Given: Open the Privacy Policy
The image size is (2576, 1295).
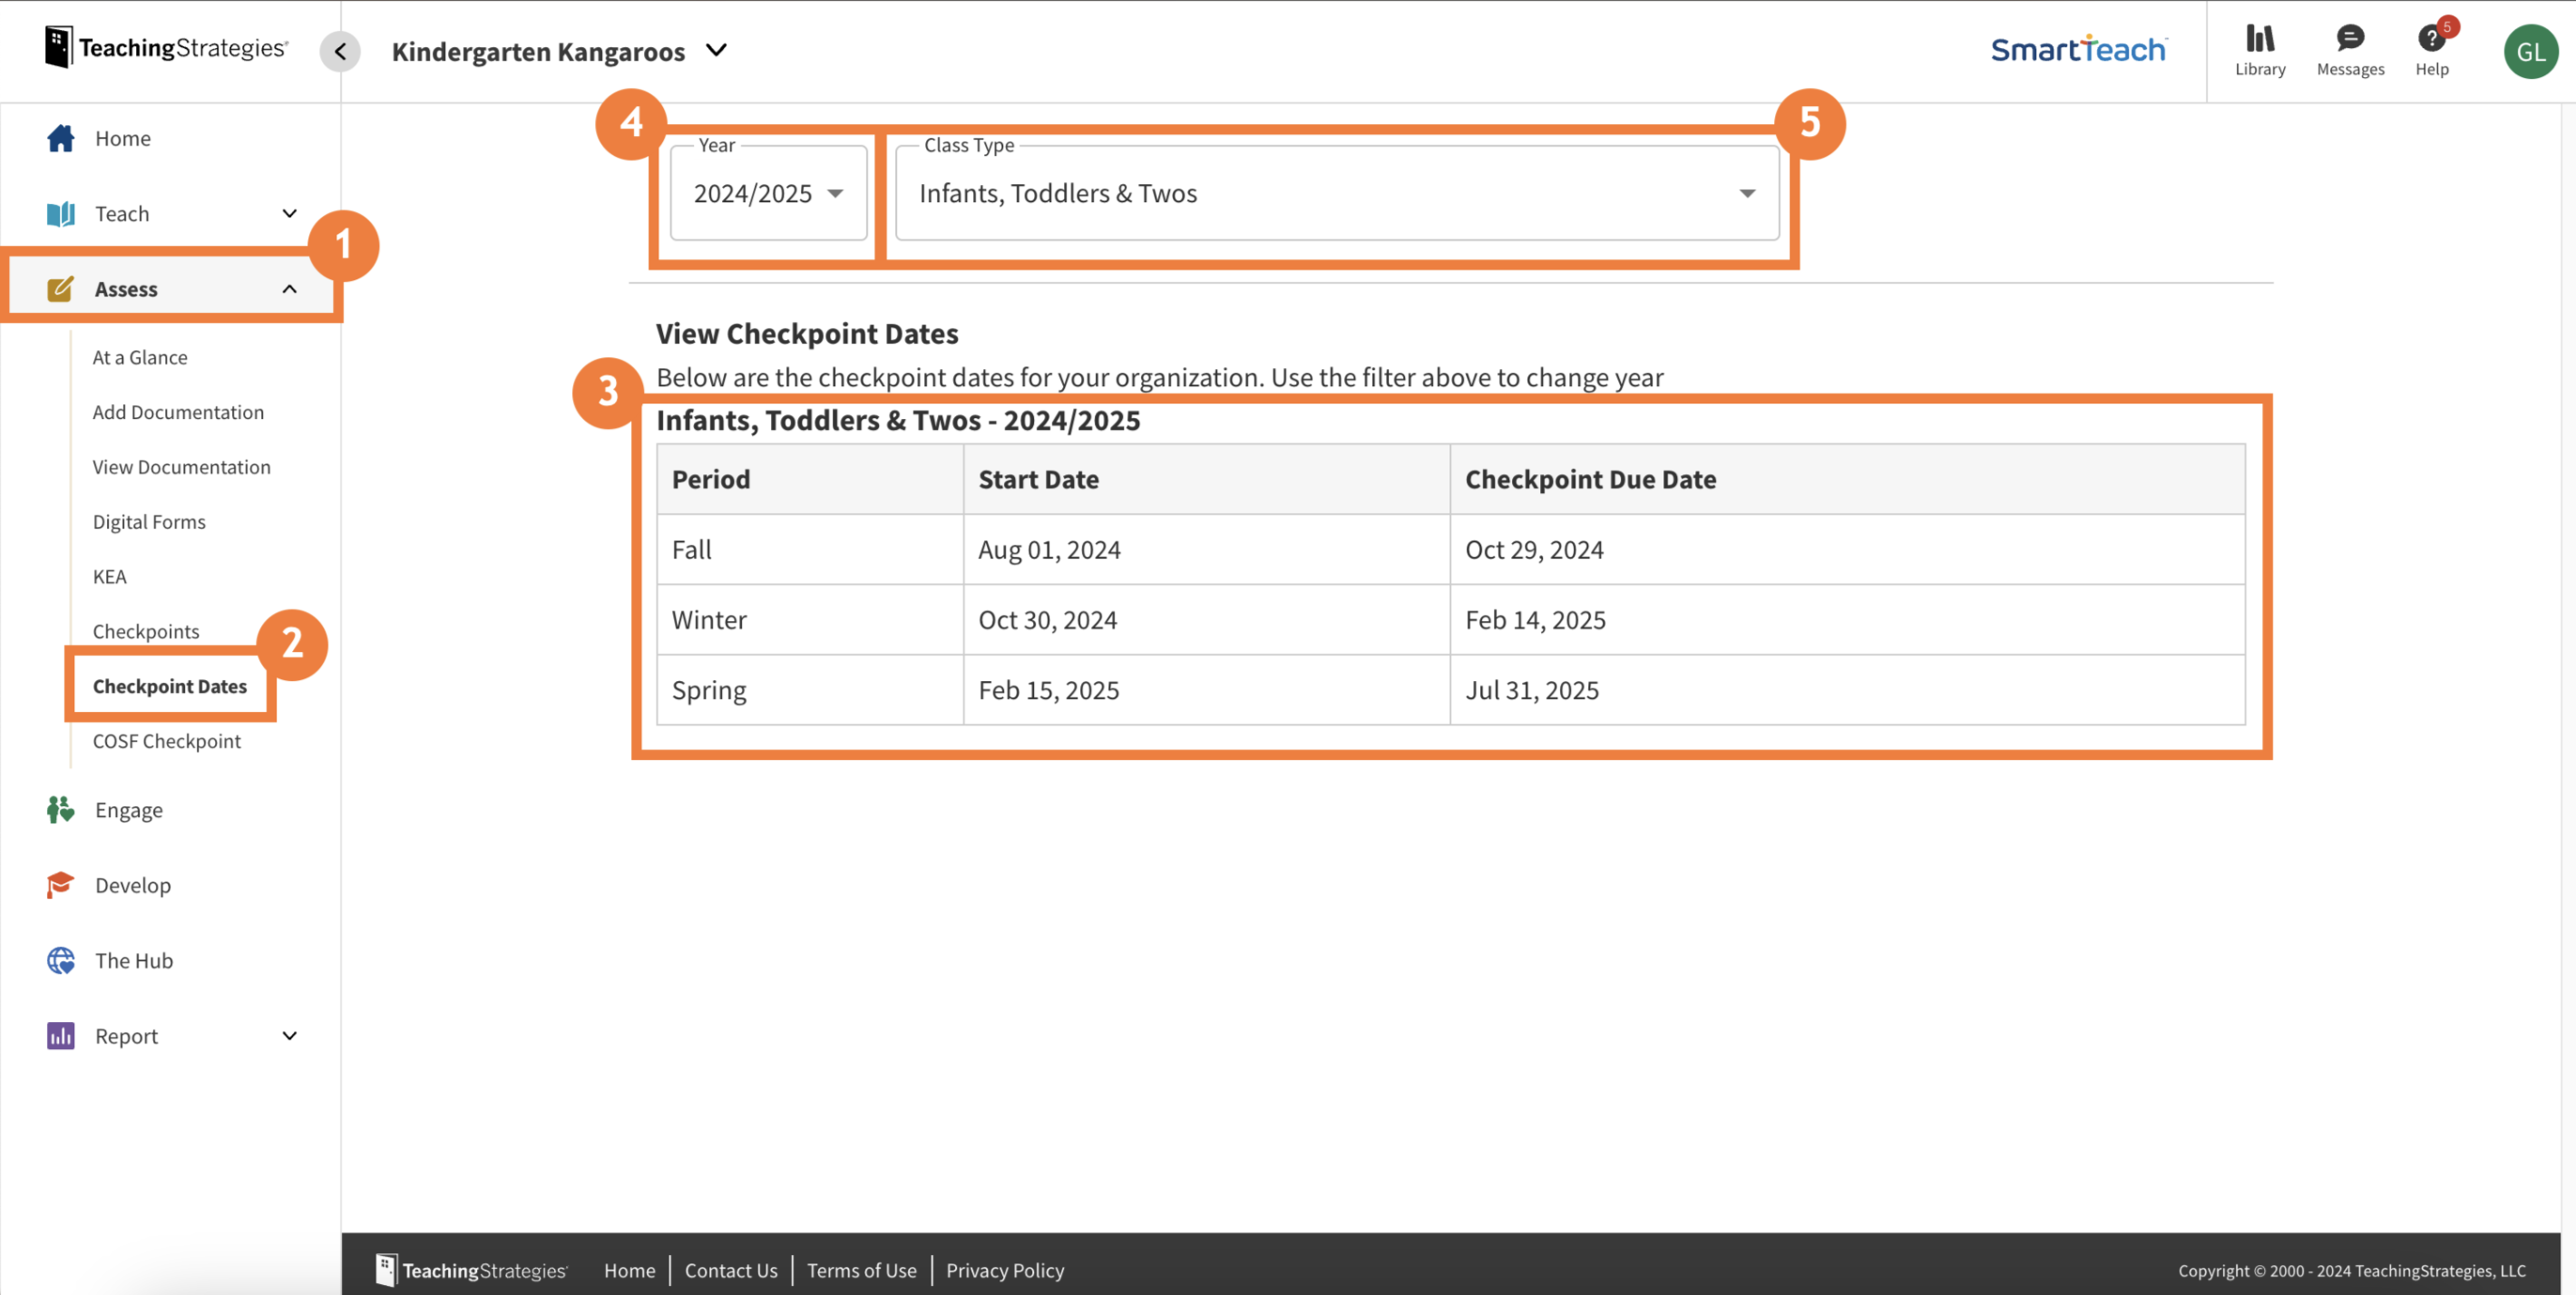Looking at the screenshot, I should pos(1004,1270).
